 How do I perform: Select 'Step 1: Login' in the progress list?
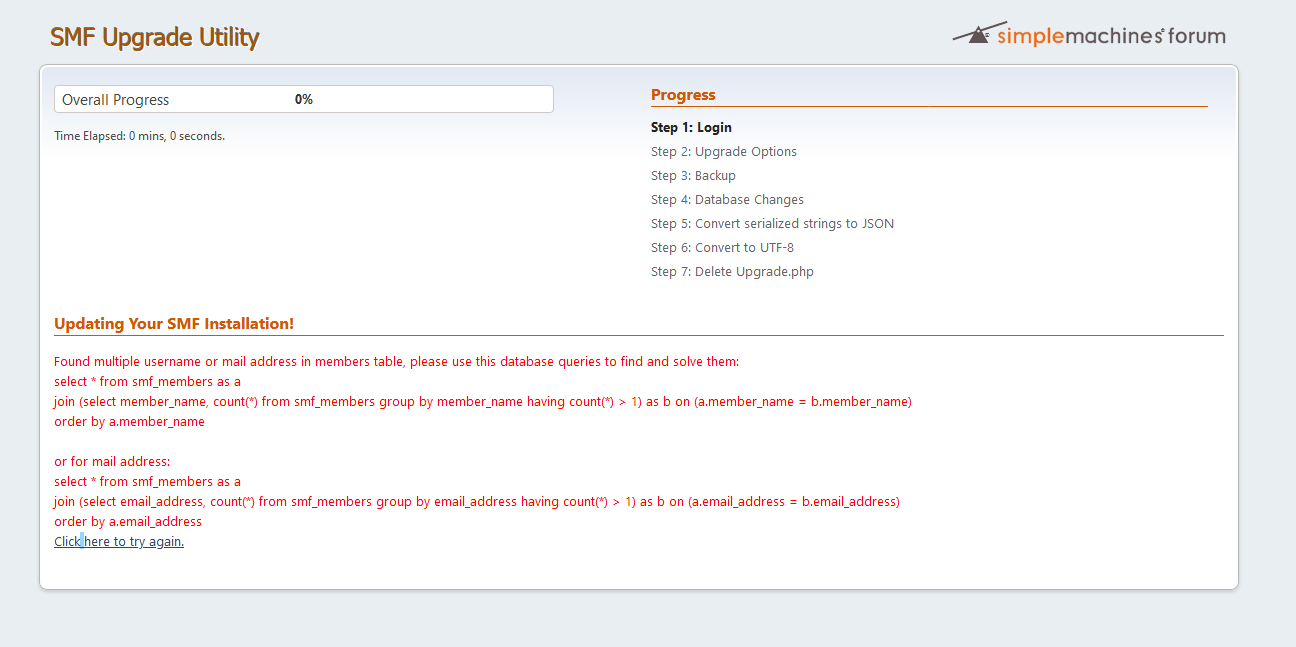pyautogui.click(x=691, y=127)
